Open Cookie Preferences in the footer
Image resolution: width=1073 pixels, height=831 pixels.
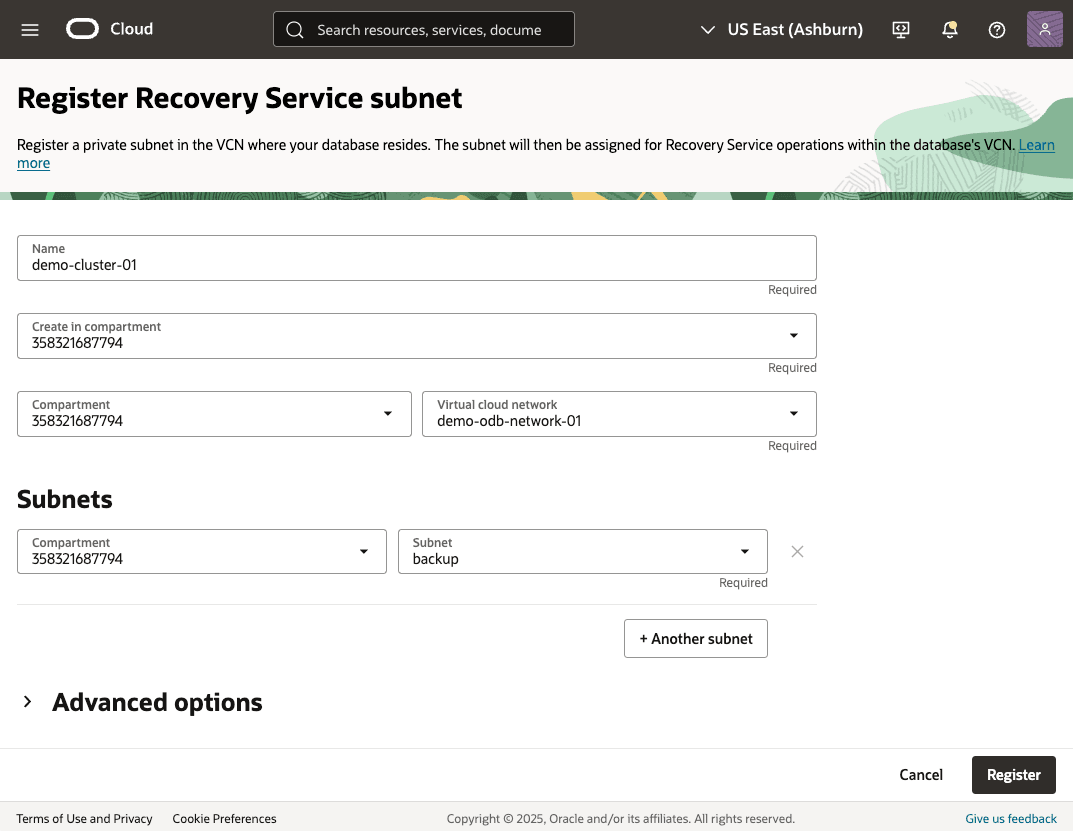tap(224, 818)
